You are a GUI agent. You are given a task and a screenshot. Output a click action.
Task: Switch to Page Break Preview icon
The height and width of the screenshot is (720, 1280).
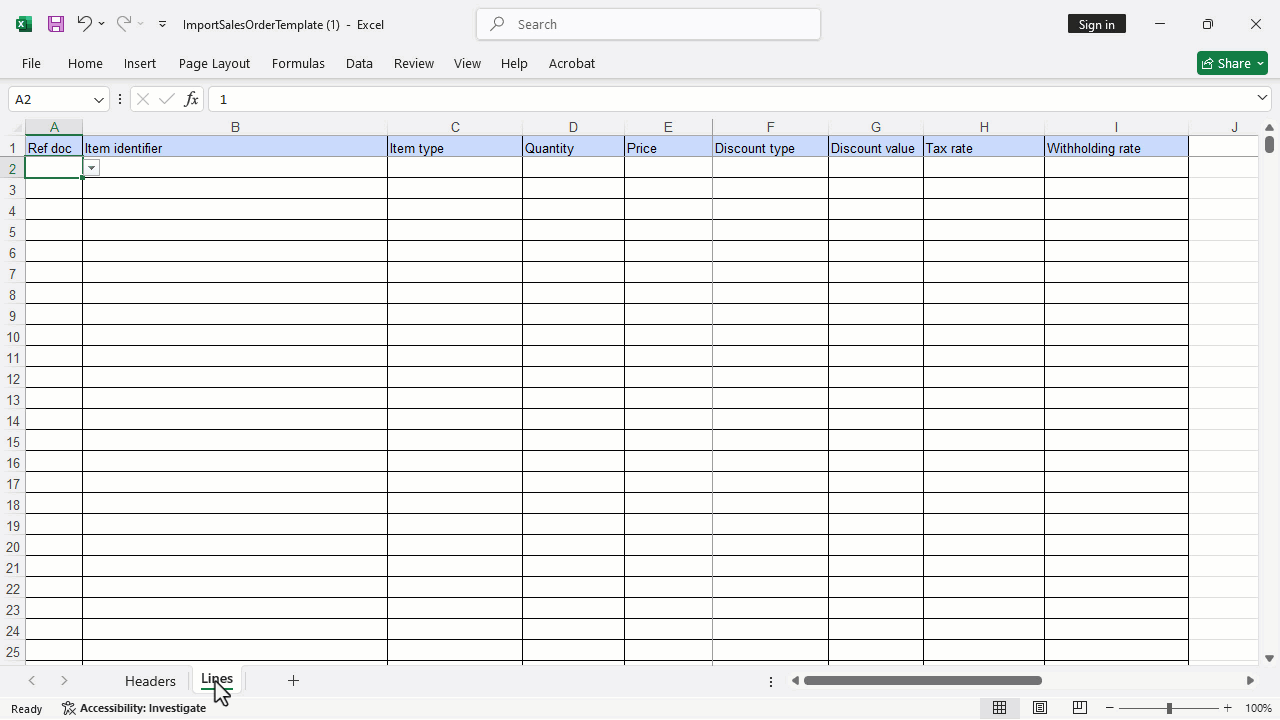click(x=1080, y=708)
